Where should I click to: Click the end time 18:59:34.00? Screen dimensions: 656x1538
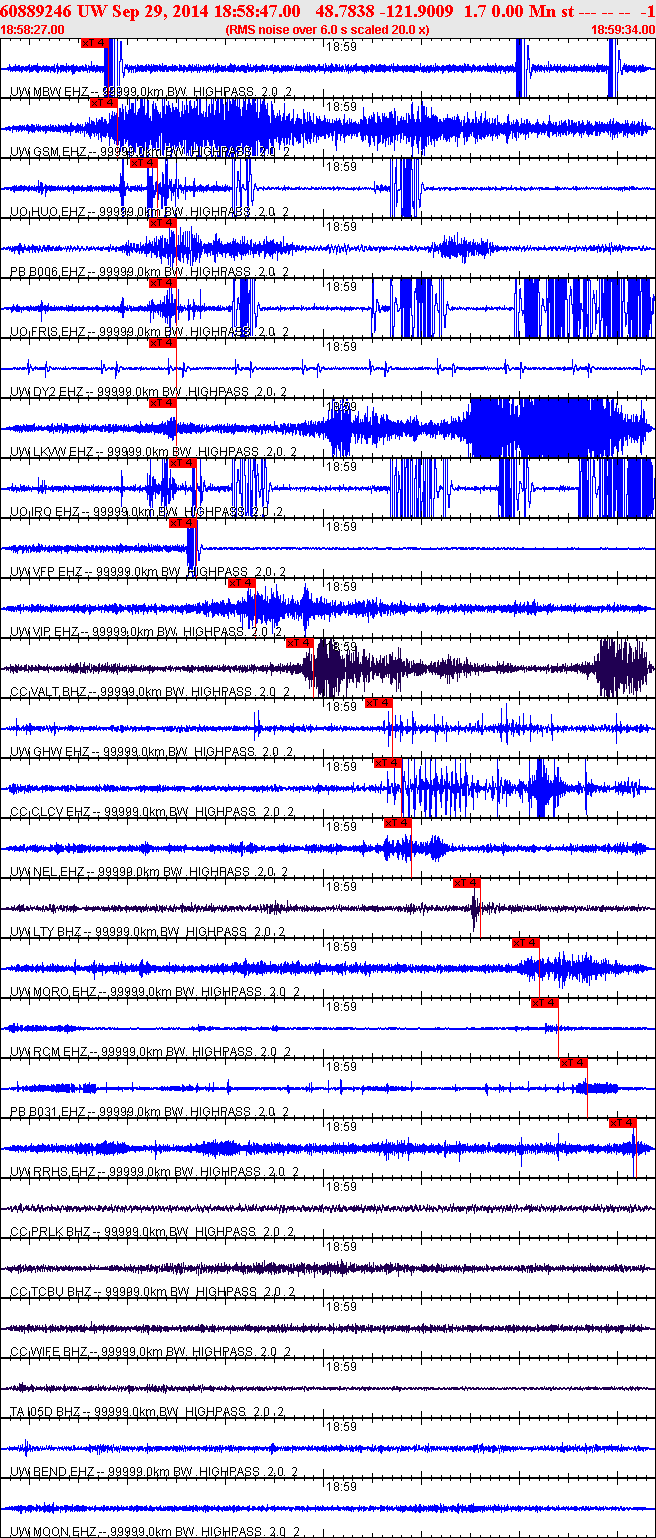point(622,30)
